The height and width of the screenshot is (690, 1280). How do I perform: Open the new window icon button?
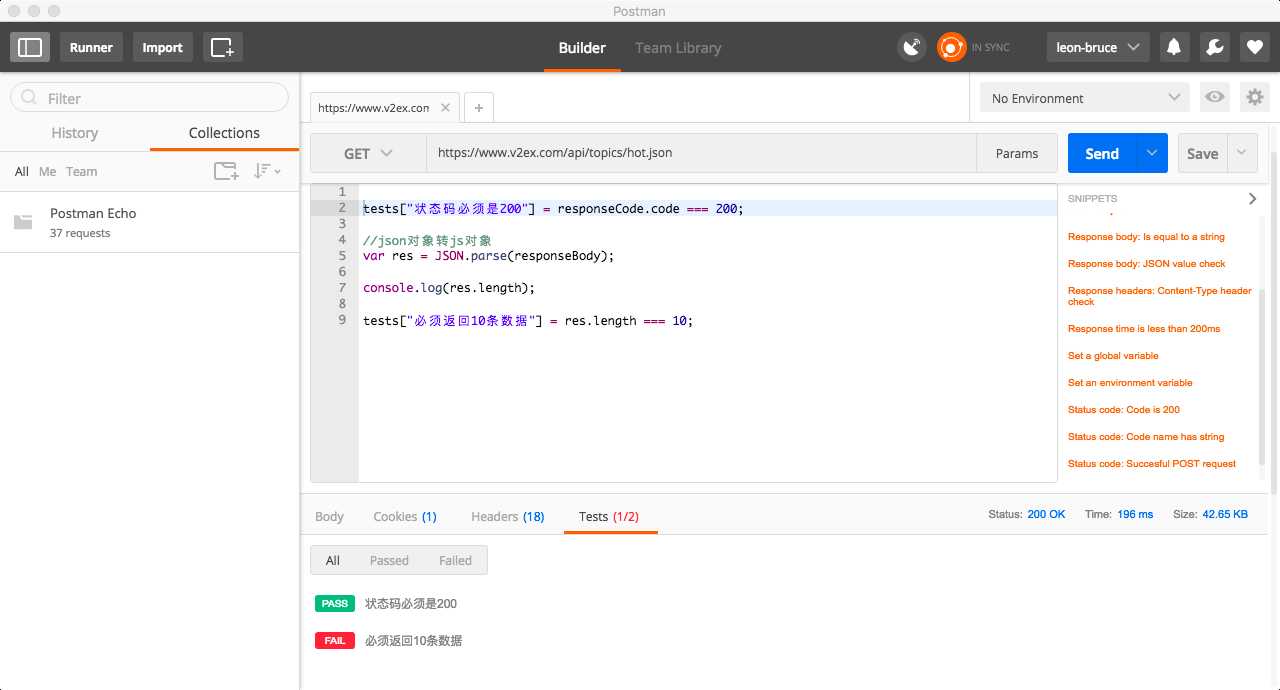coord(223,47)
